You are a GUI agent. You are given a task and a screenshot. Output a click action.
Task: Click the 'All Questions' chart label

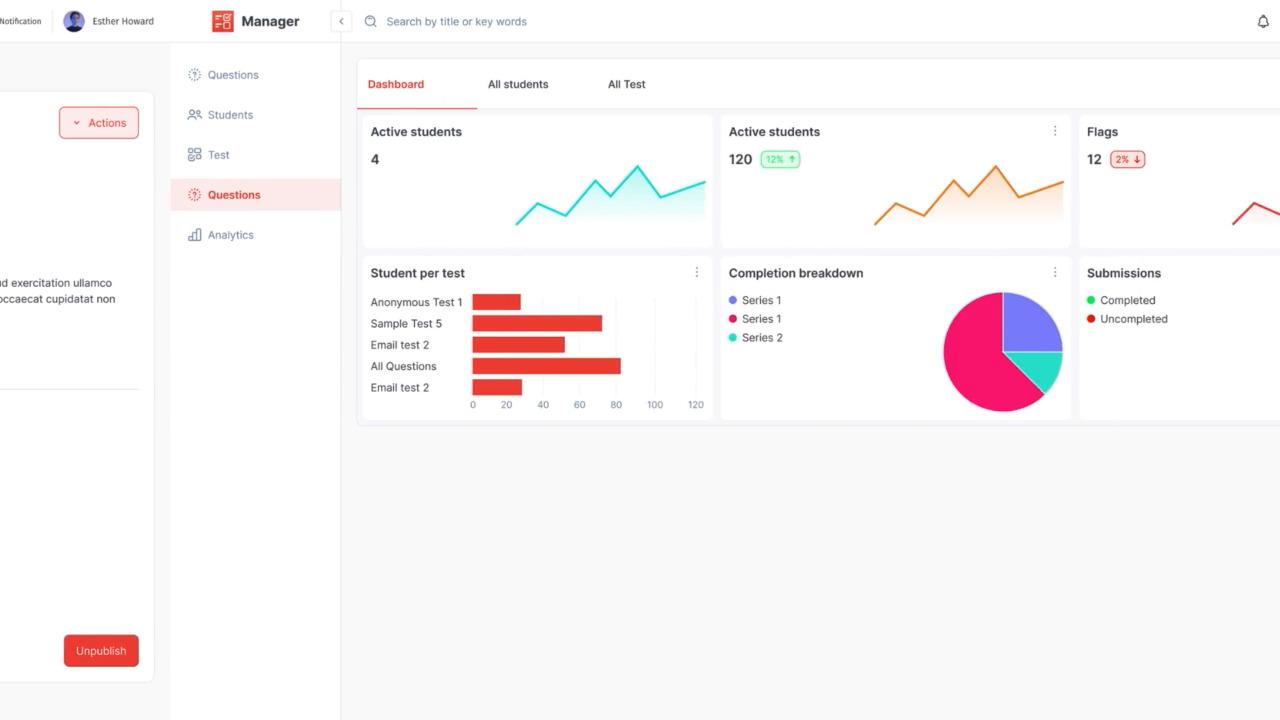[x=404, y=366]
